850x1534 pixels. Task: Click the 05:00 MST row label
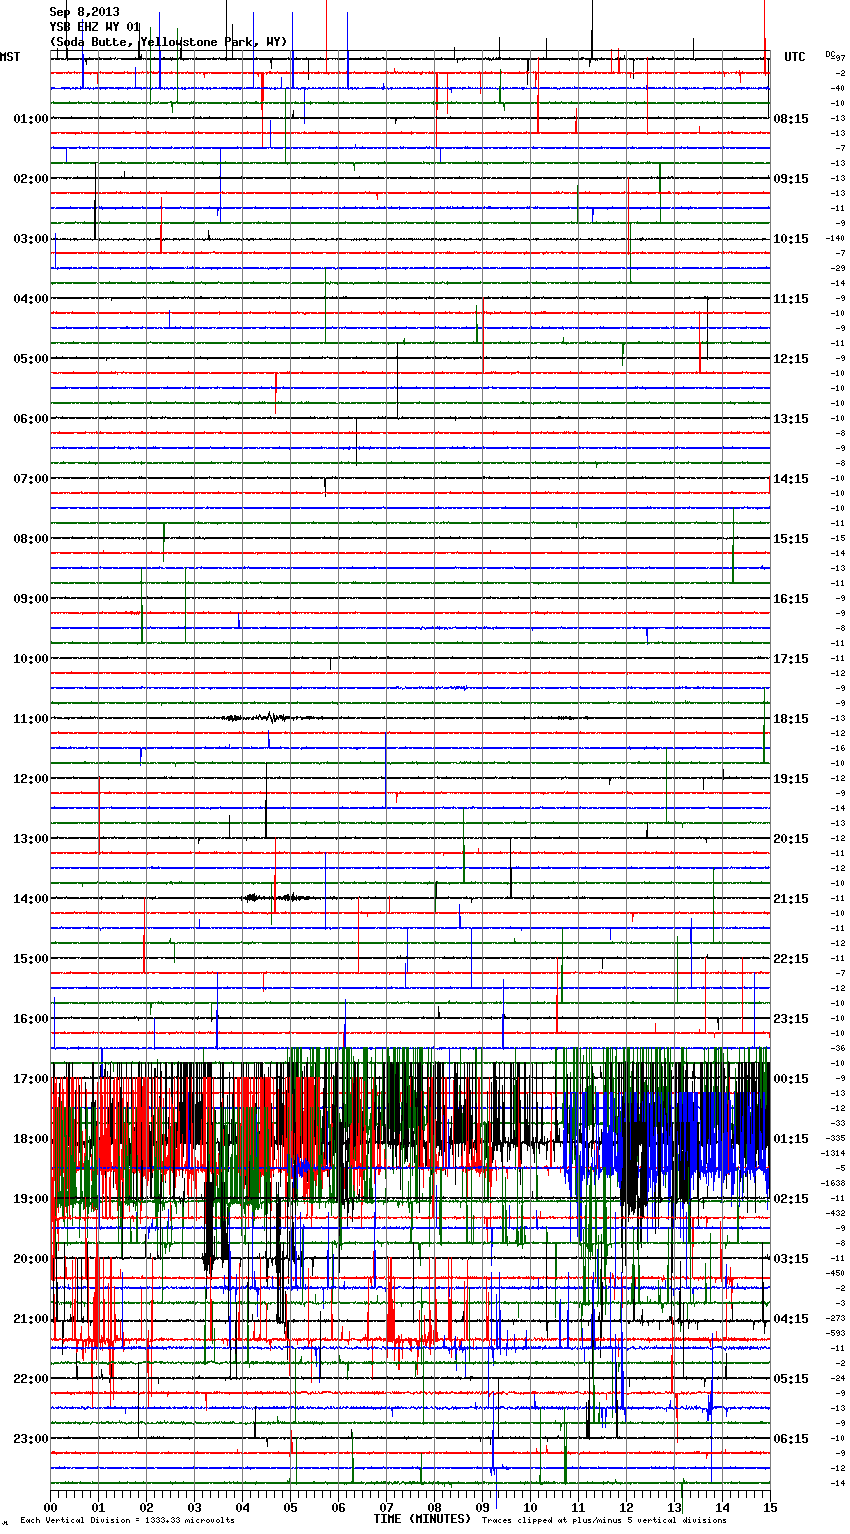(x=31, y=359)
